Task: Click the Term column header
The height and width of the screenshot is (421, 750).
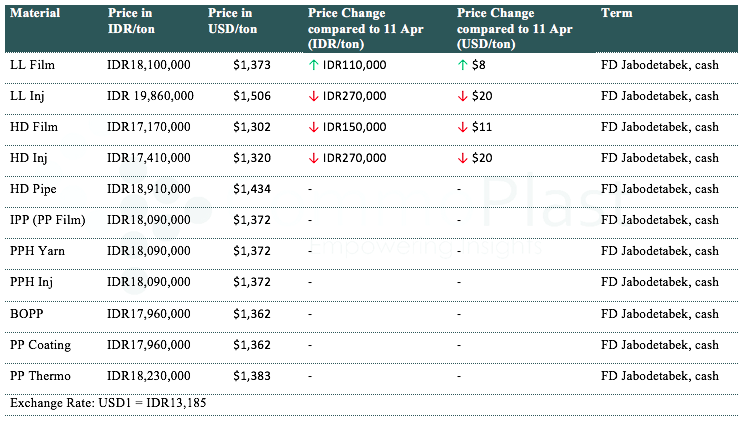Action: click(616, 13)
